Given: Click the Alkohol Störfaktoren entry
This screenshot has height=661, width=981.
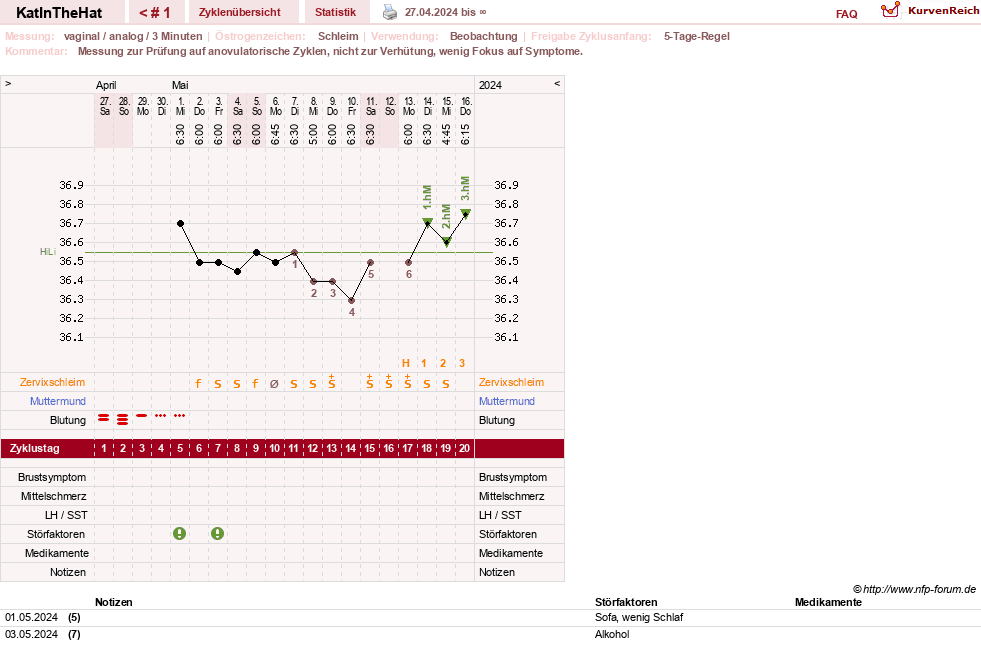Looking at the screenshot, I should (x=612, y=634).
